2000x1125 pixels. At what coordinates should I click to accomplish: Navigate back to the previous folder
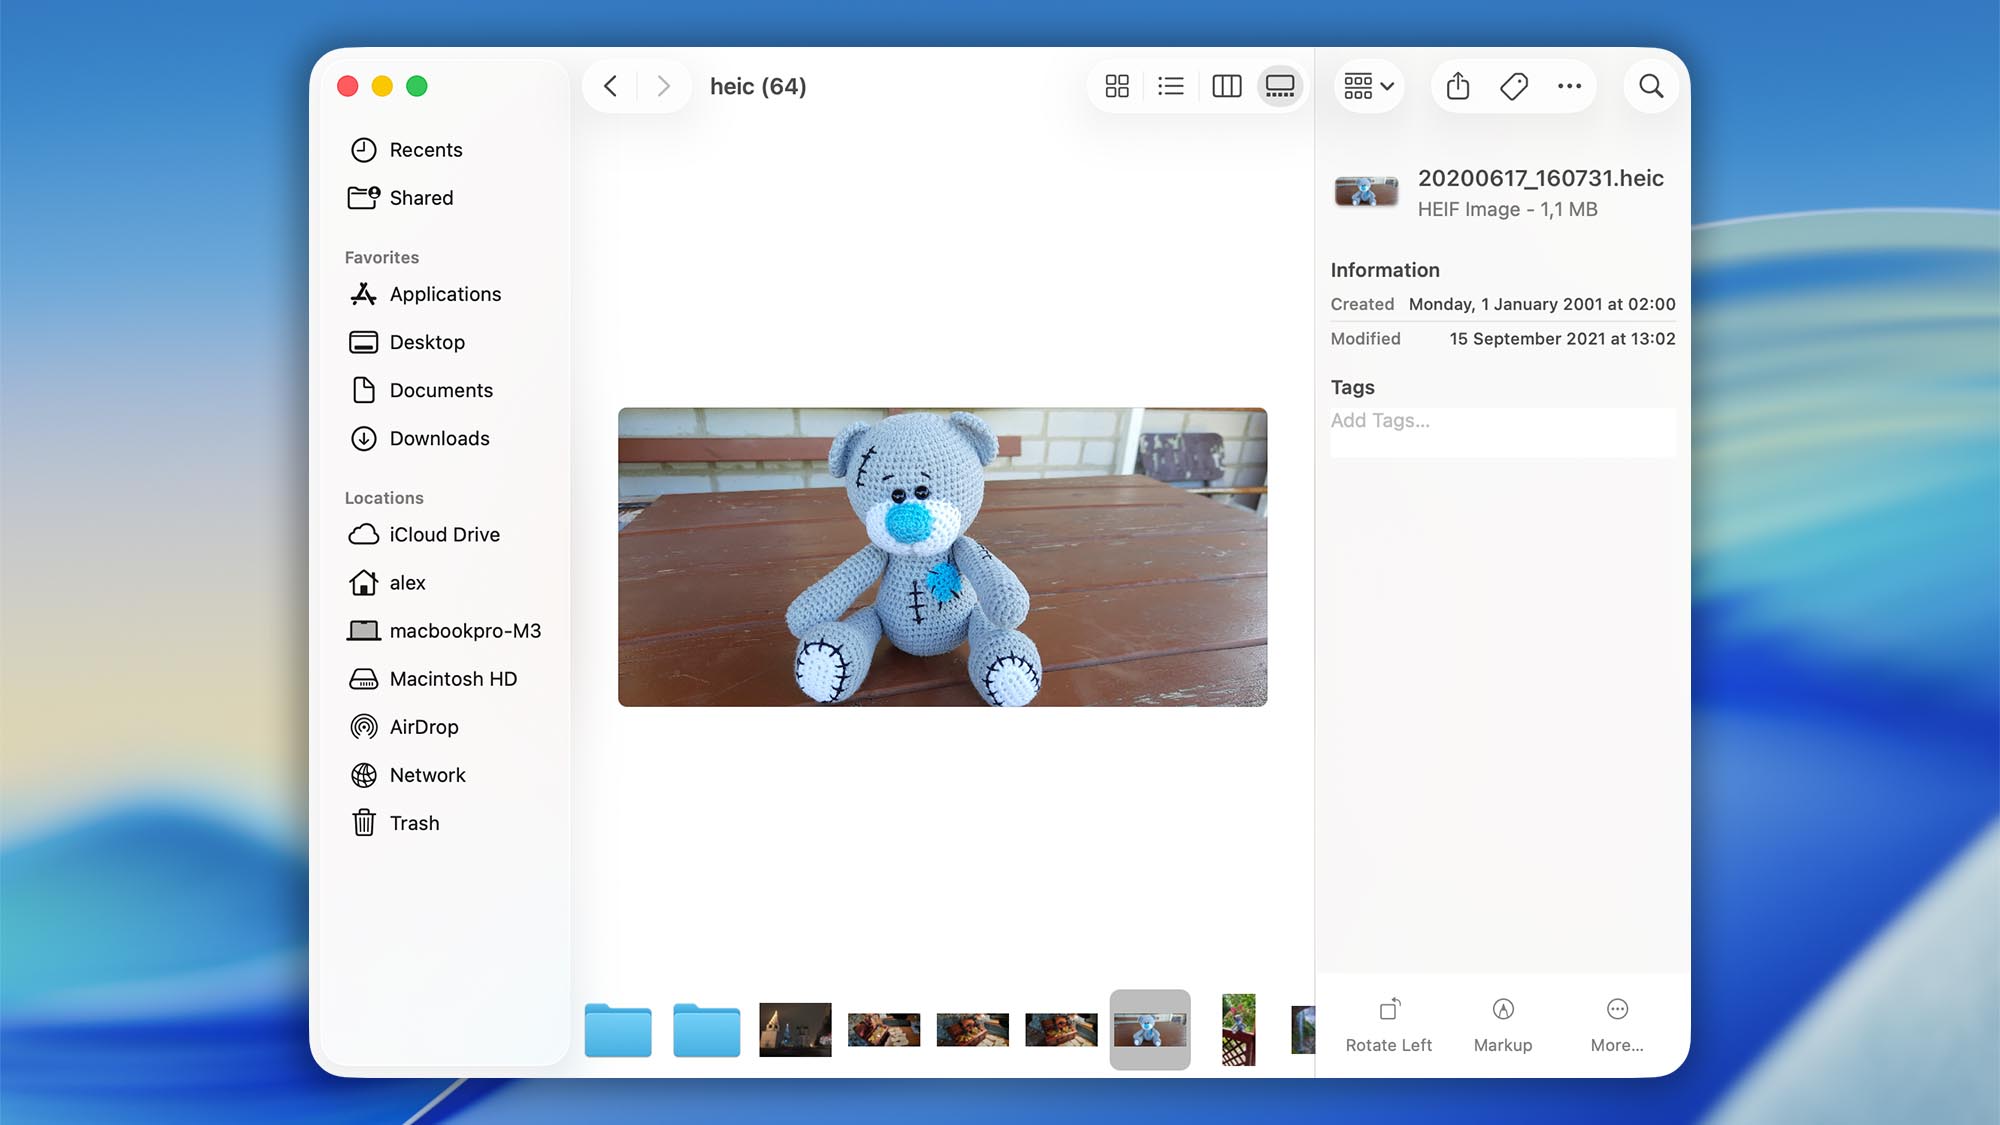click(610, 86)
